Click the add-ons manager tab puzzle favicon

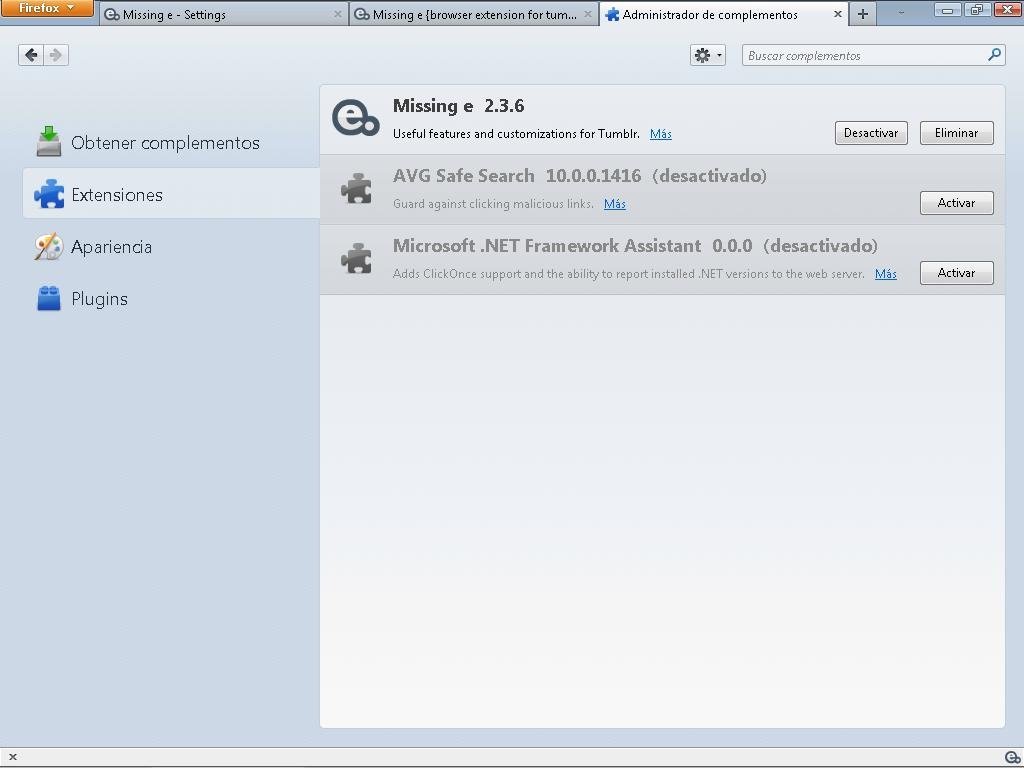pyautogui.click(x=612, y=14)
